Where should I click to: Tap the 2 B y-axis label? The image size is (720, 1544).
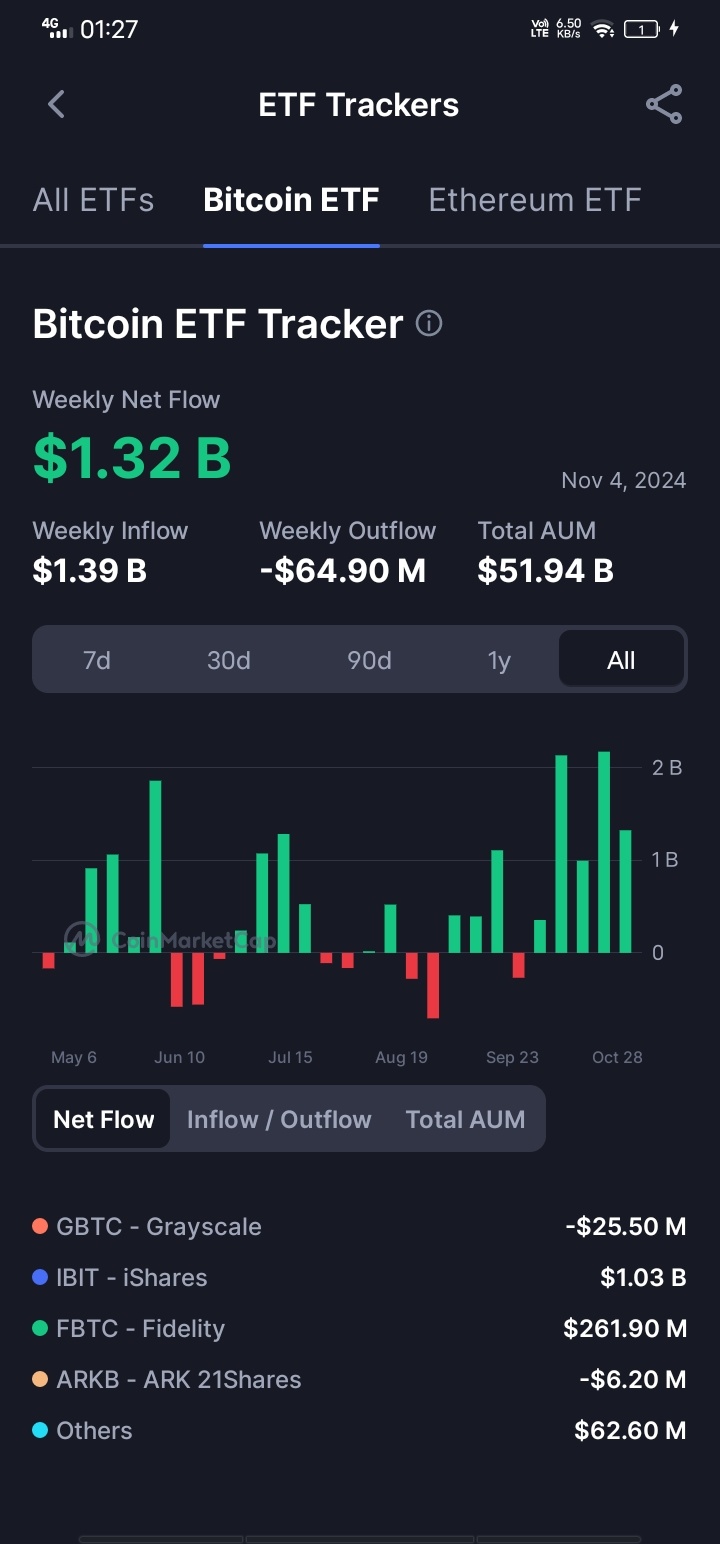pyautogui.click(x=667, y=768)
